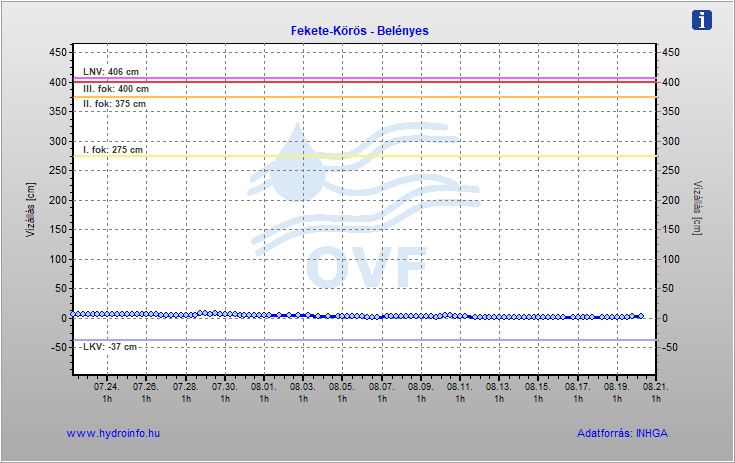Click the Fekete-Körös - Belényes chart title
This screenshot has height=463, width=735.
point(360,31)
